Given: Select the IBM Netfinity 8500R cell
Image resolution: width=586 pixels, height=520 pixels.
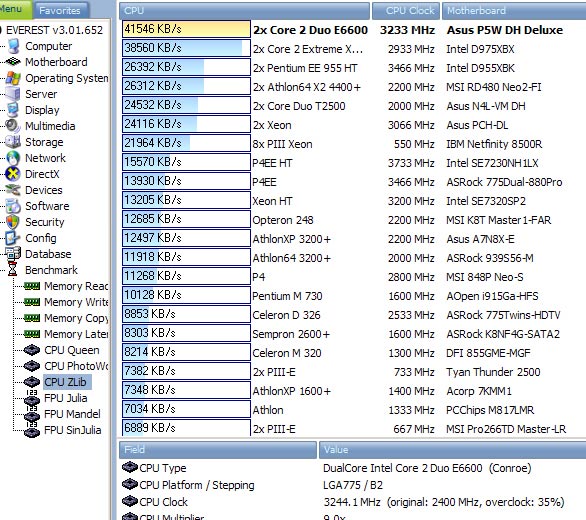Looking at the screenshot, I should tap(494, 144).
